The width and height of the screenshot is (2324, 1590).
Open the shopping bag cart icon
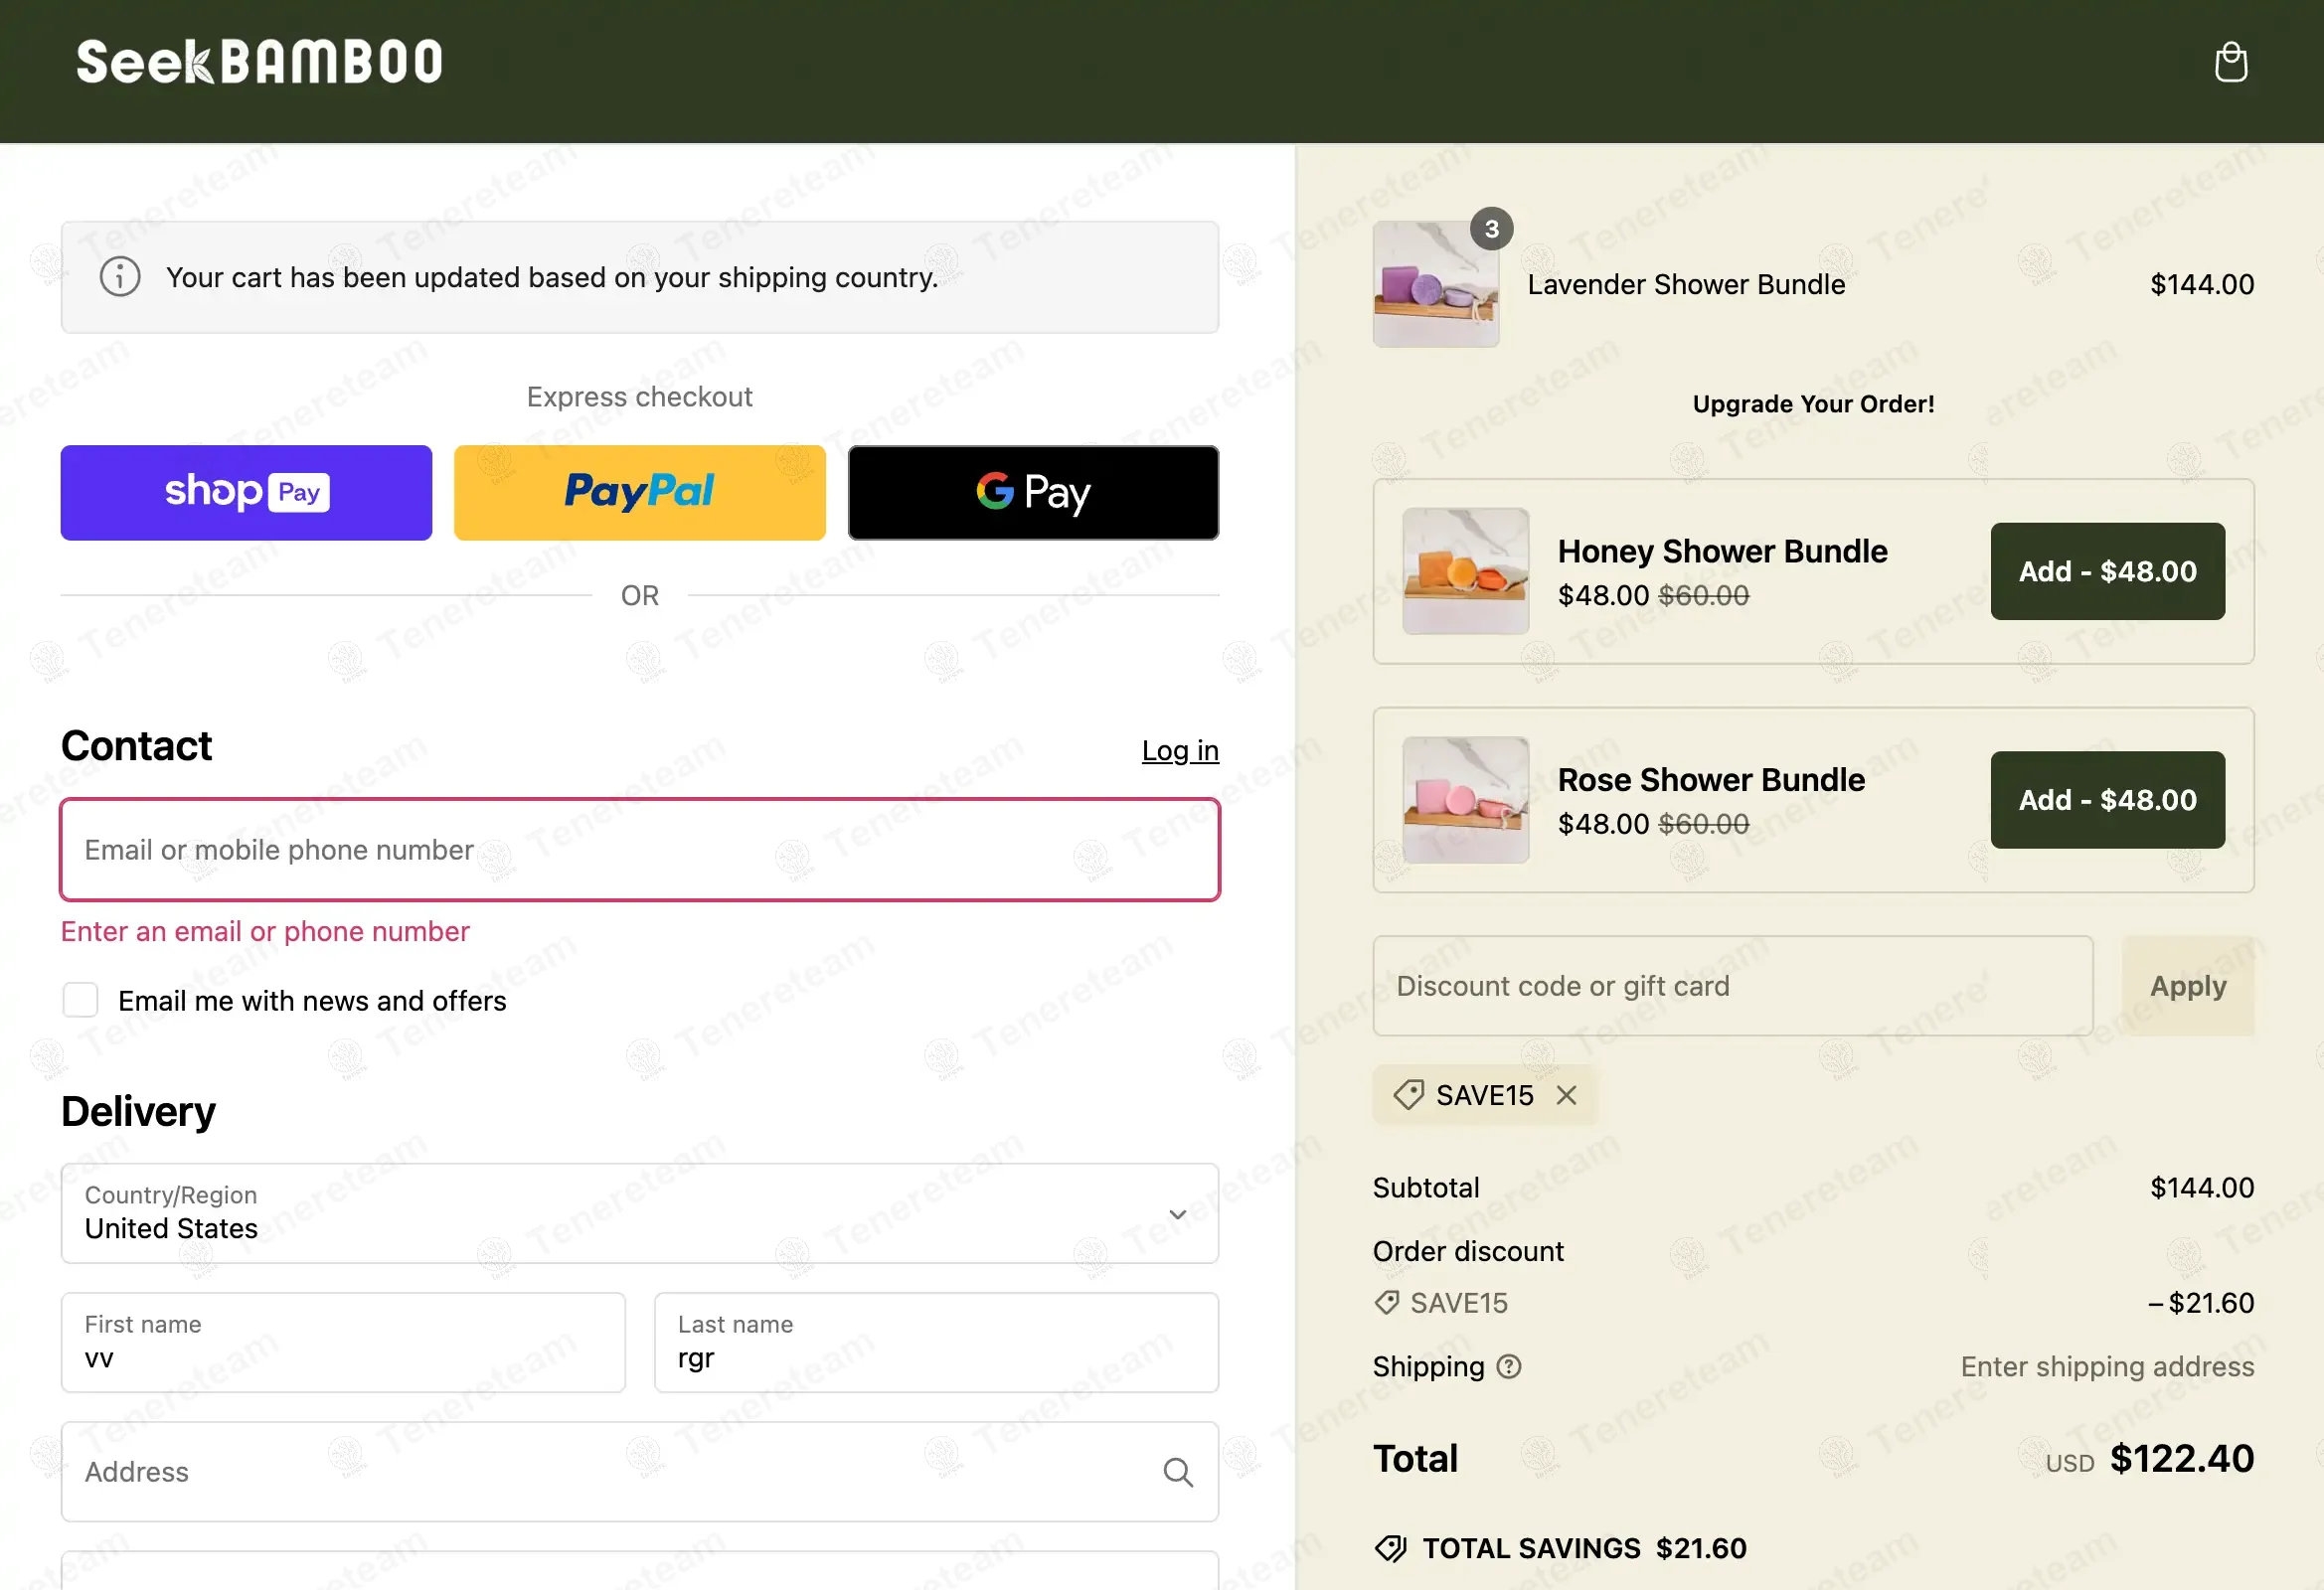(2230, 63)
